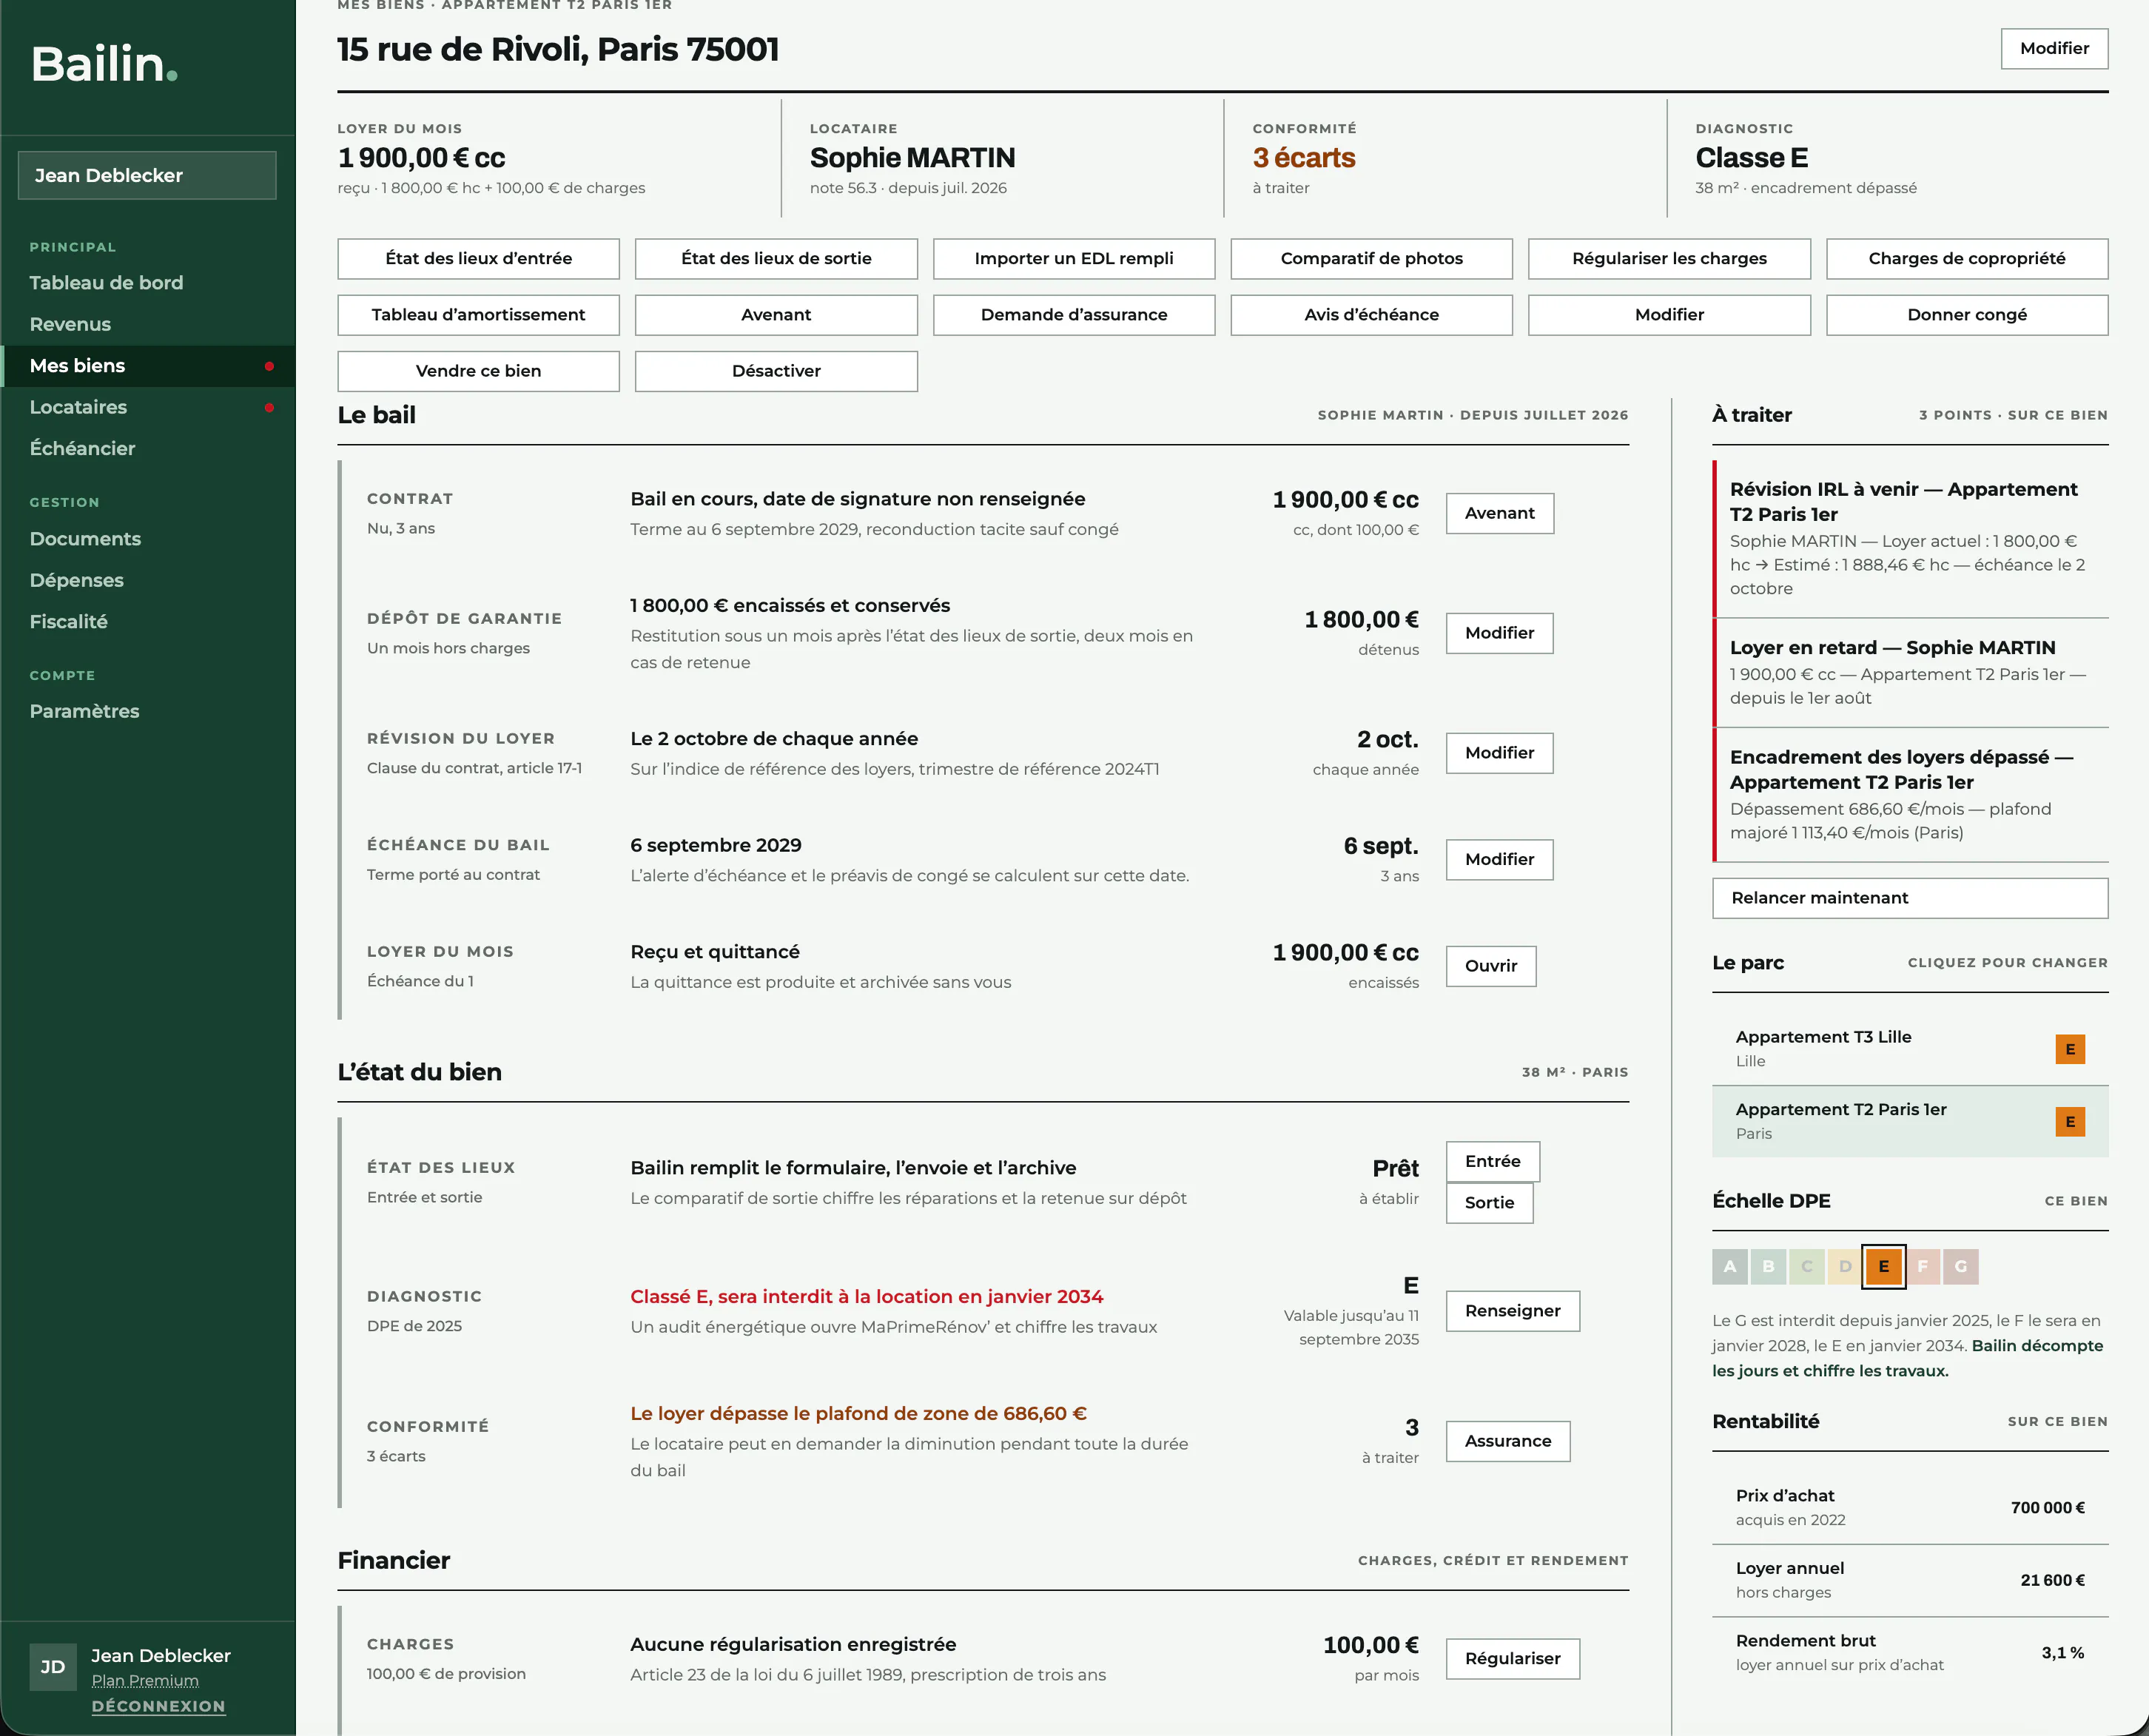Start État des lieux de sortie
This screenshot has width=2149, height=1736.
[776, 258]
